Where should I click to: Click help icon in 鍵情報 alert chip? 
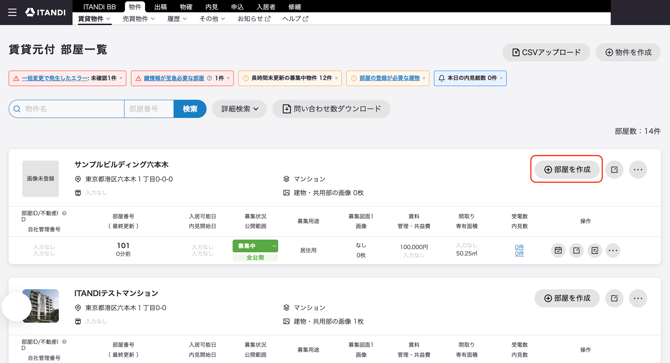click(x=209, y=78)
